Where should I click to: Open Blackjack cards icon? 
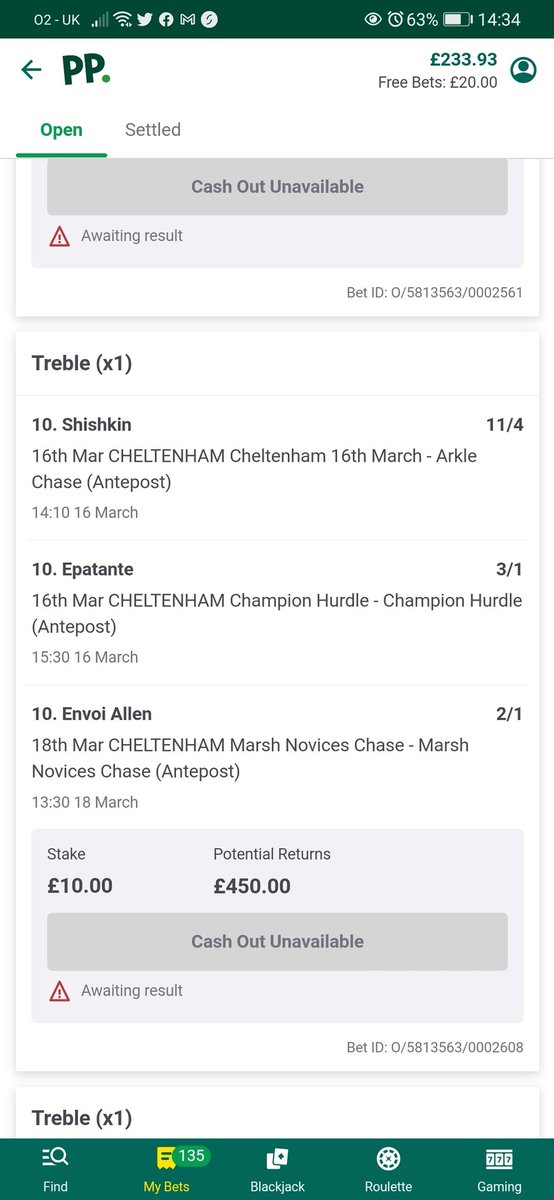(x=277, y=1169)
